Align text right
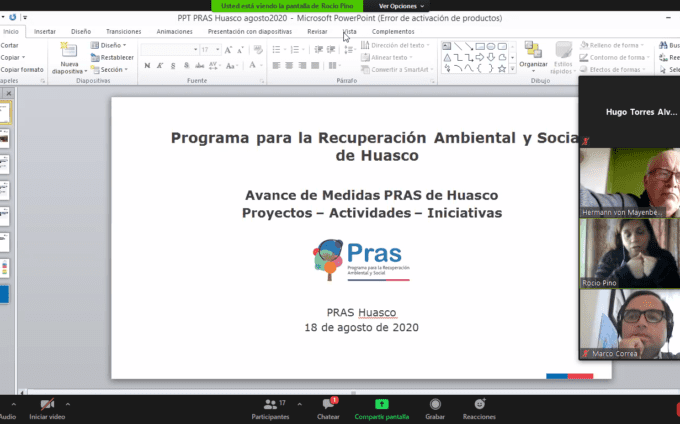Viewport: 680px width, 424px height. click(x=302, y=65)
